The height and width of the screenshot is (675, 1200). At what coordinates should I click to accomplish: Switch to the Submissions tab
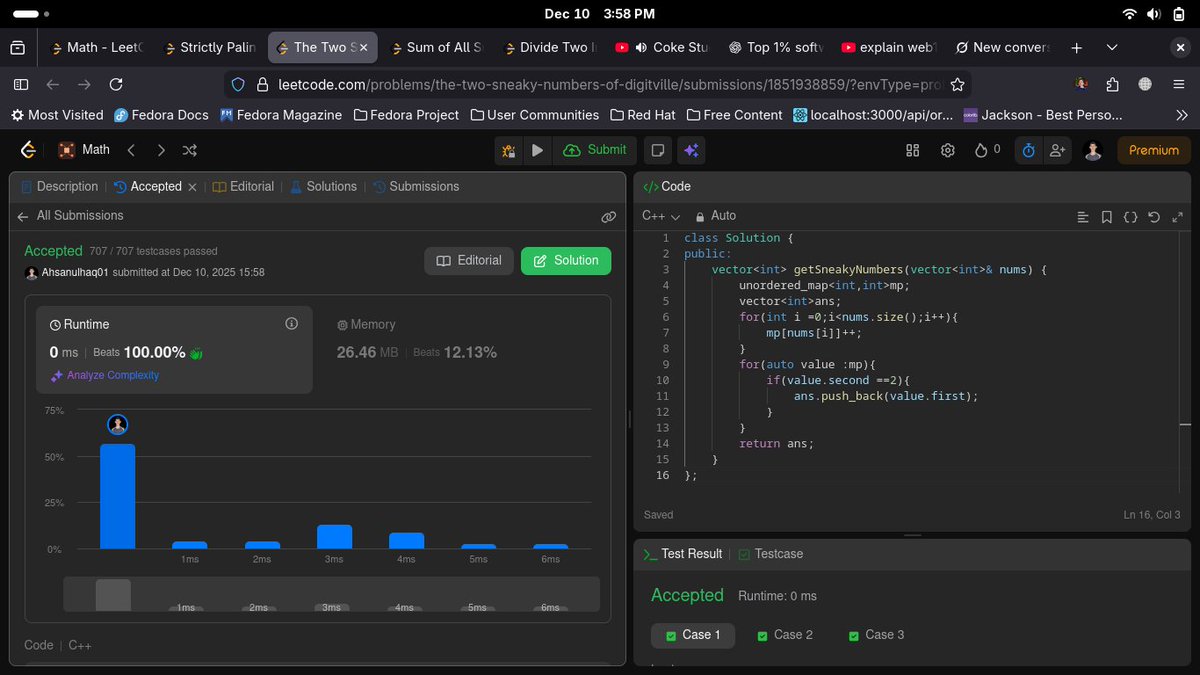[x=416, y=186]
